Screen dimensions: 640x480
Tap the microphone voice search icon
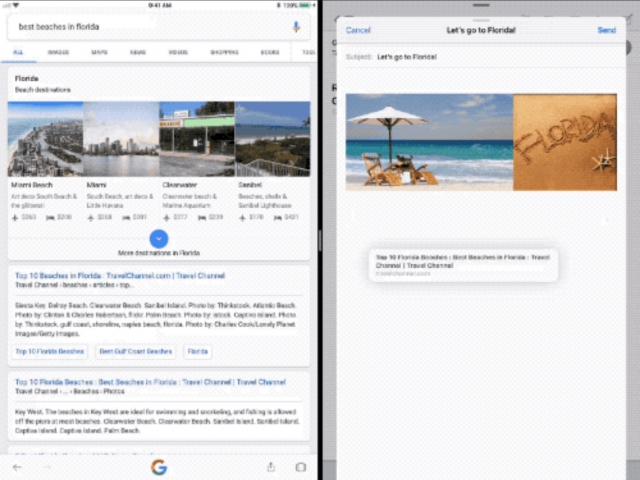296,27
